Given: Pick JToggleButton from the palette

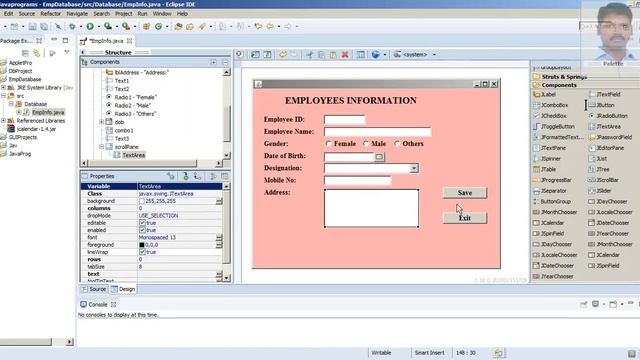Looking at the screenshot, I should click(554, 127).
